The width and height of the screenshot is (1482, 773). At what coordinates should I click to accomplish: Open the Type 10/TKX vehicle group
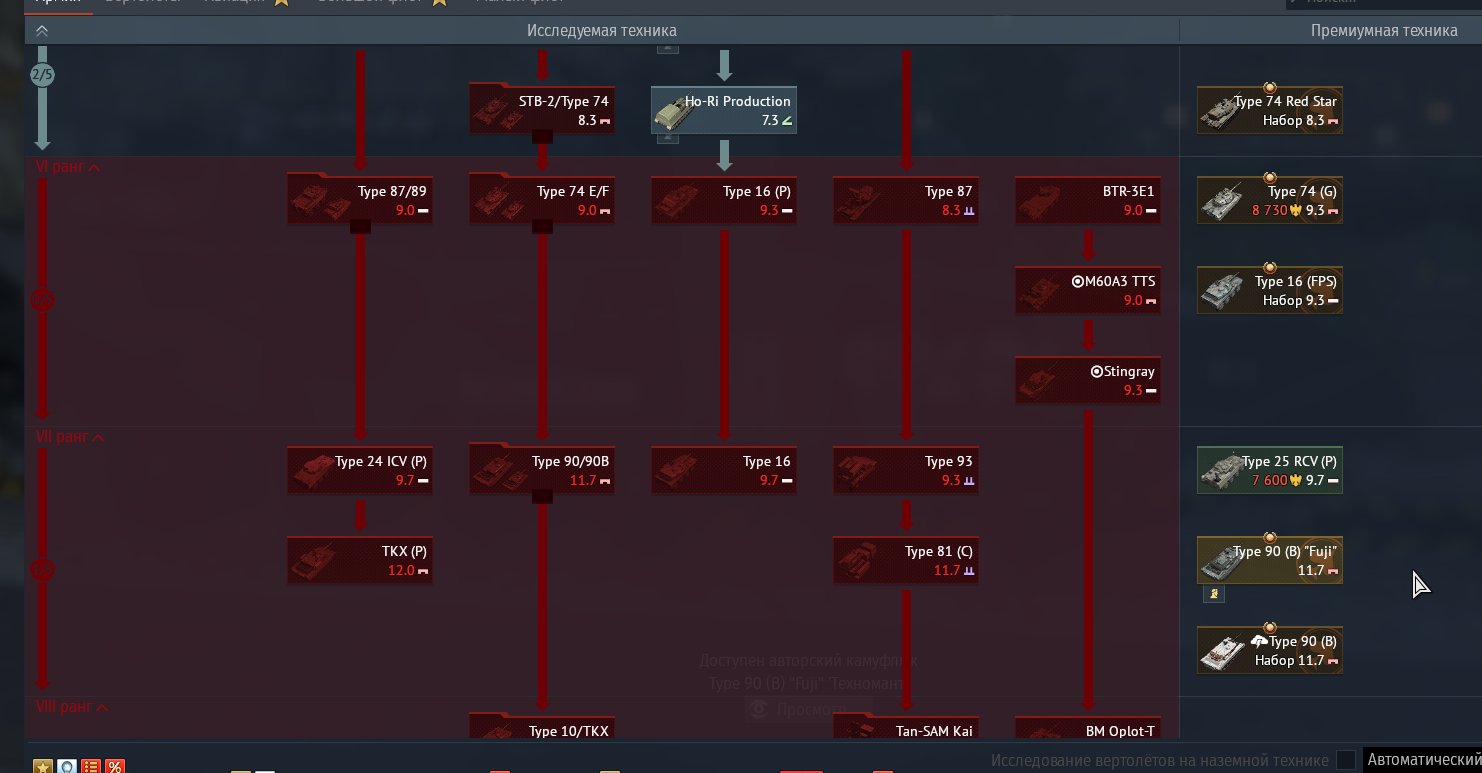coord(542,727)
